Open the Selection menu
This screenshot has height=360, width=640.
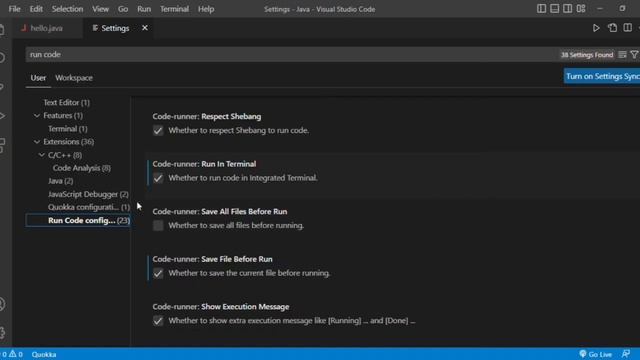tap(67, 9)
